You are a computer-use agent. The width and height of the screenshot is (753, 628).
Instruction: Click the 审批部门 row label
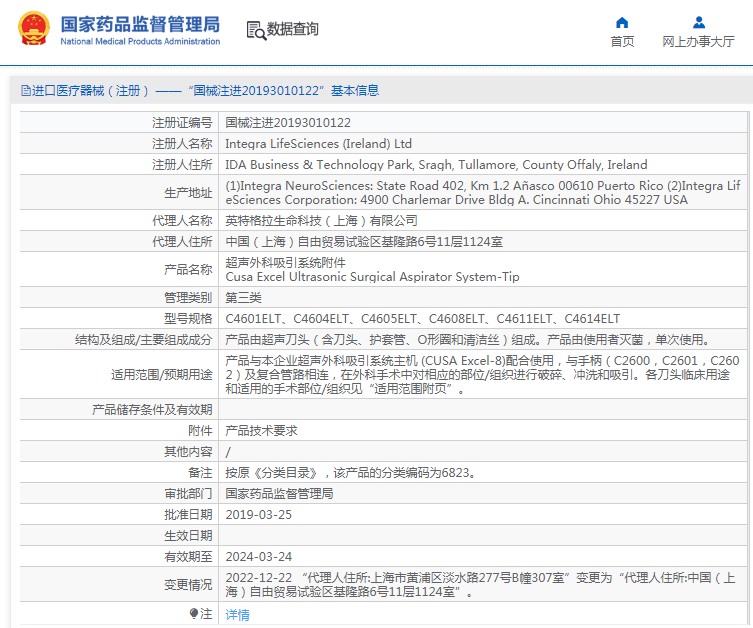(188, 494)
